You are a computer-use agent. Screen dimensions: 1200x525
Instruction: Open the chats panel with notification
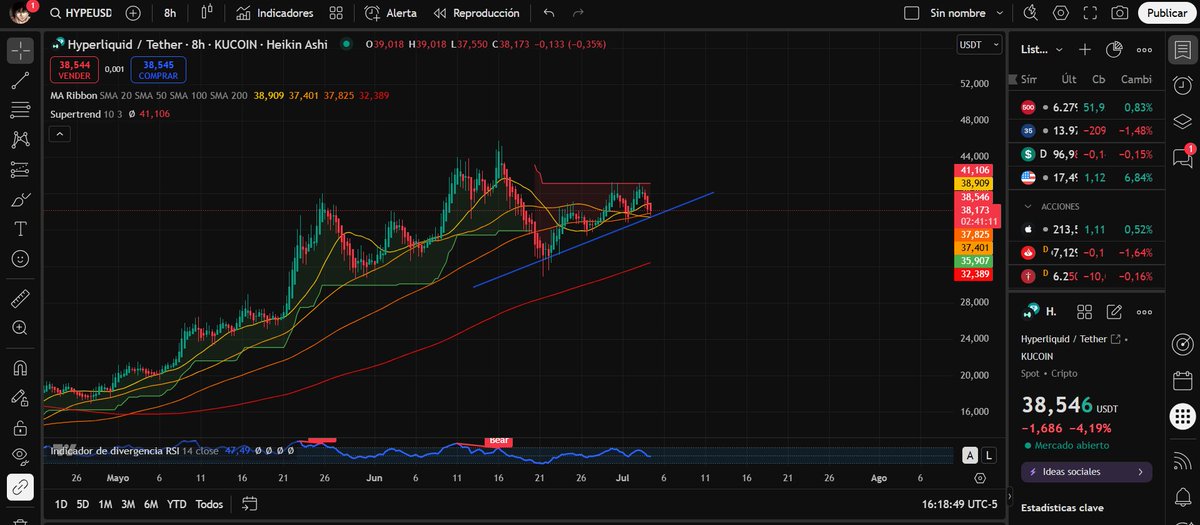[x=1182, y=157]
